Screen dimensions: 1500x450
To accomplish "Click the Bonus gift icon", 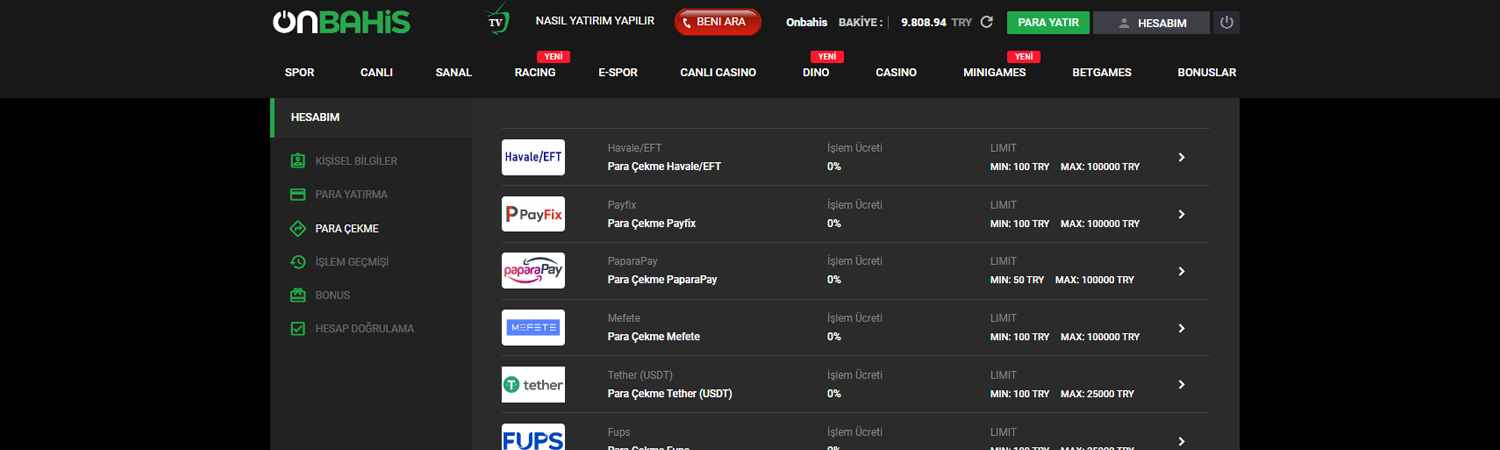I will 297,295.
